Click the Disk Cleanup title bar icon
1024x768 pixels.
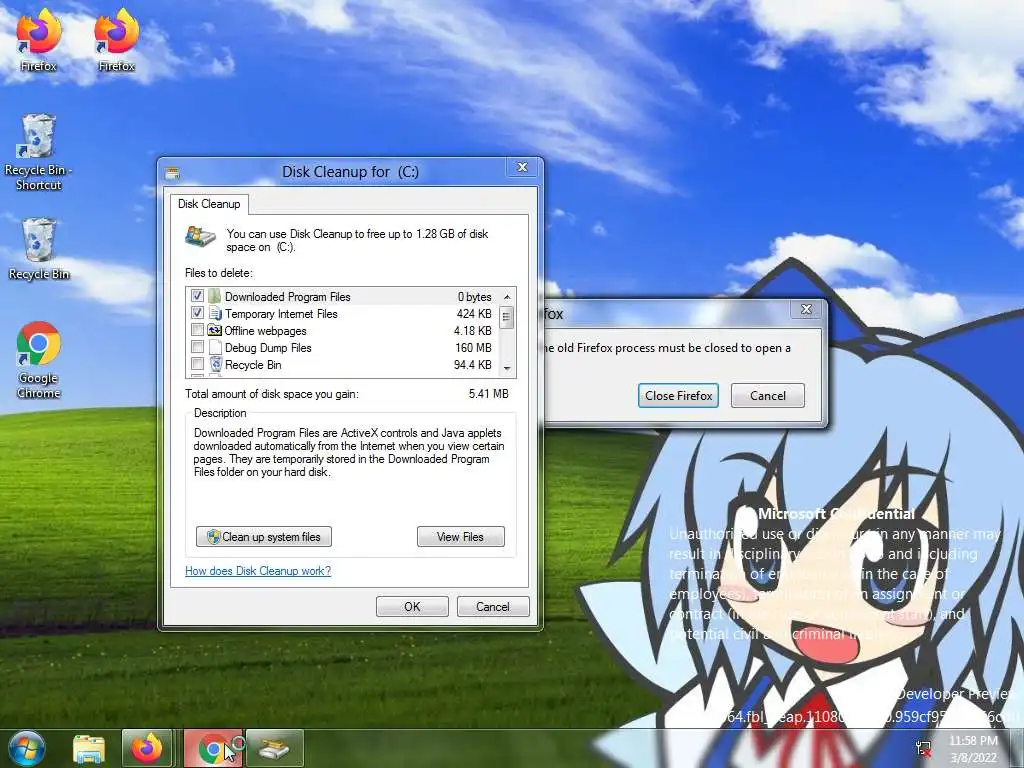click(x=172, y=173)
